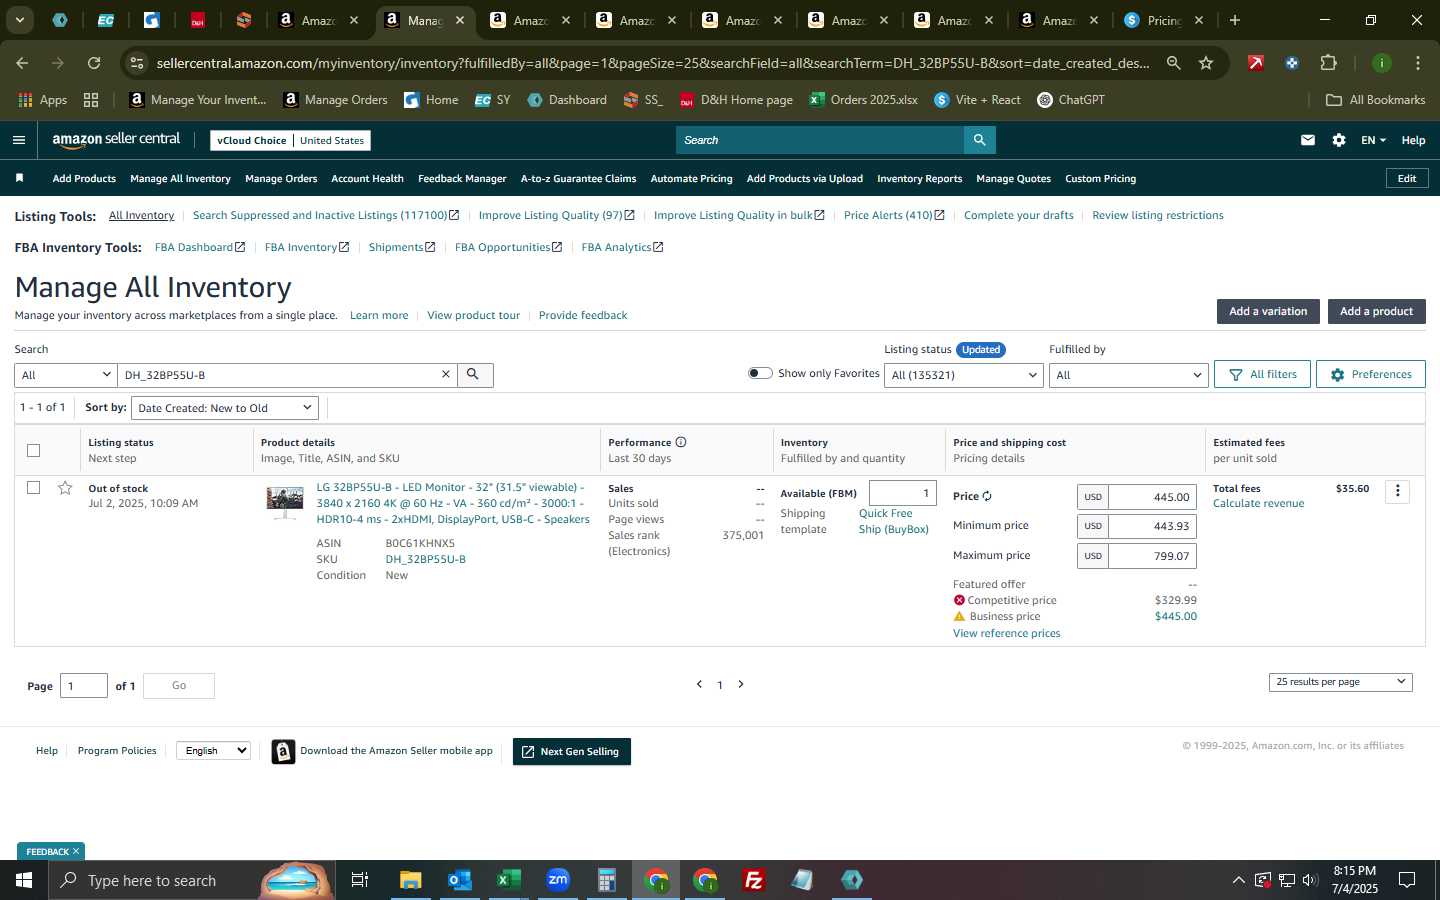
Task: Click the SKU link DH_32BP55U-B
Action: click(425, 559)
